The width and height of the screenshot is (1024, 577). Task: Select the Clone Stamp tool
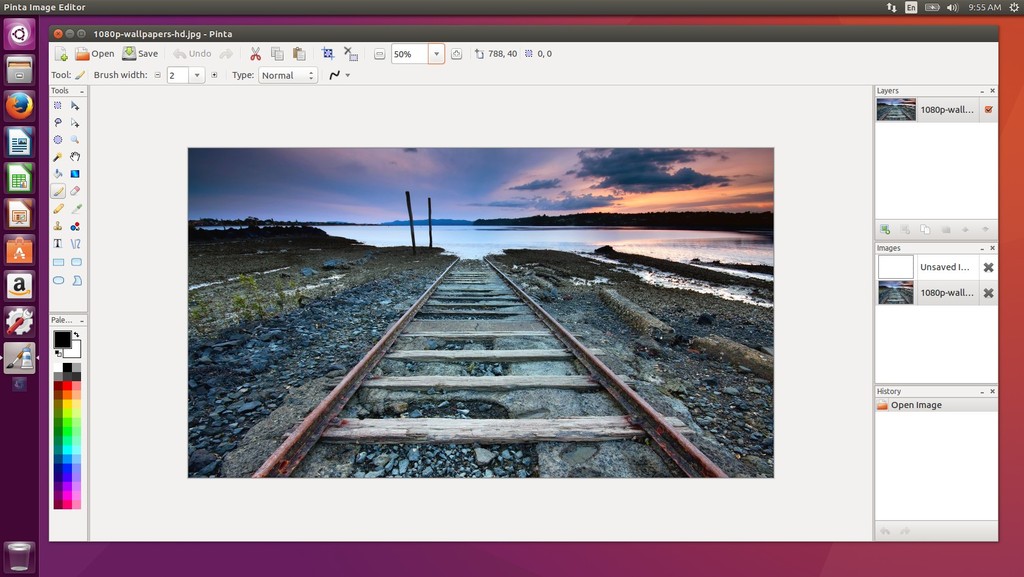click(58, 226)
